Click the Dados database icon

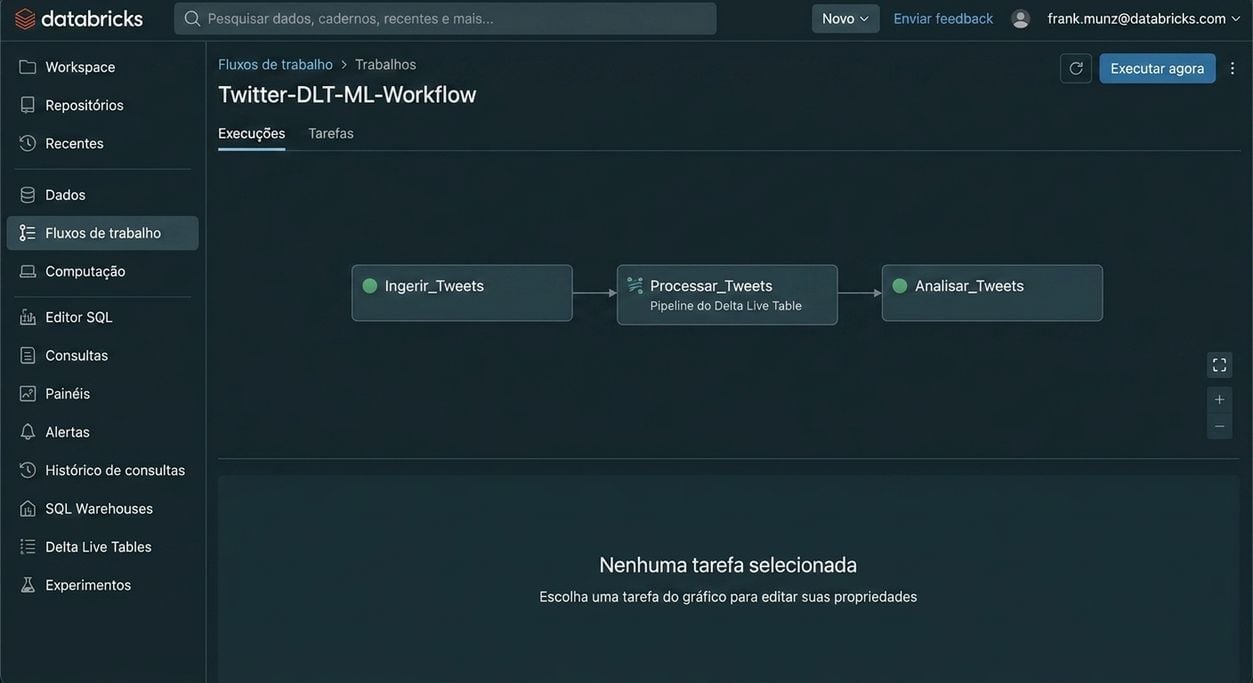(x=28, y=195)
